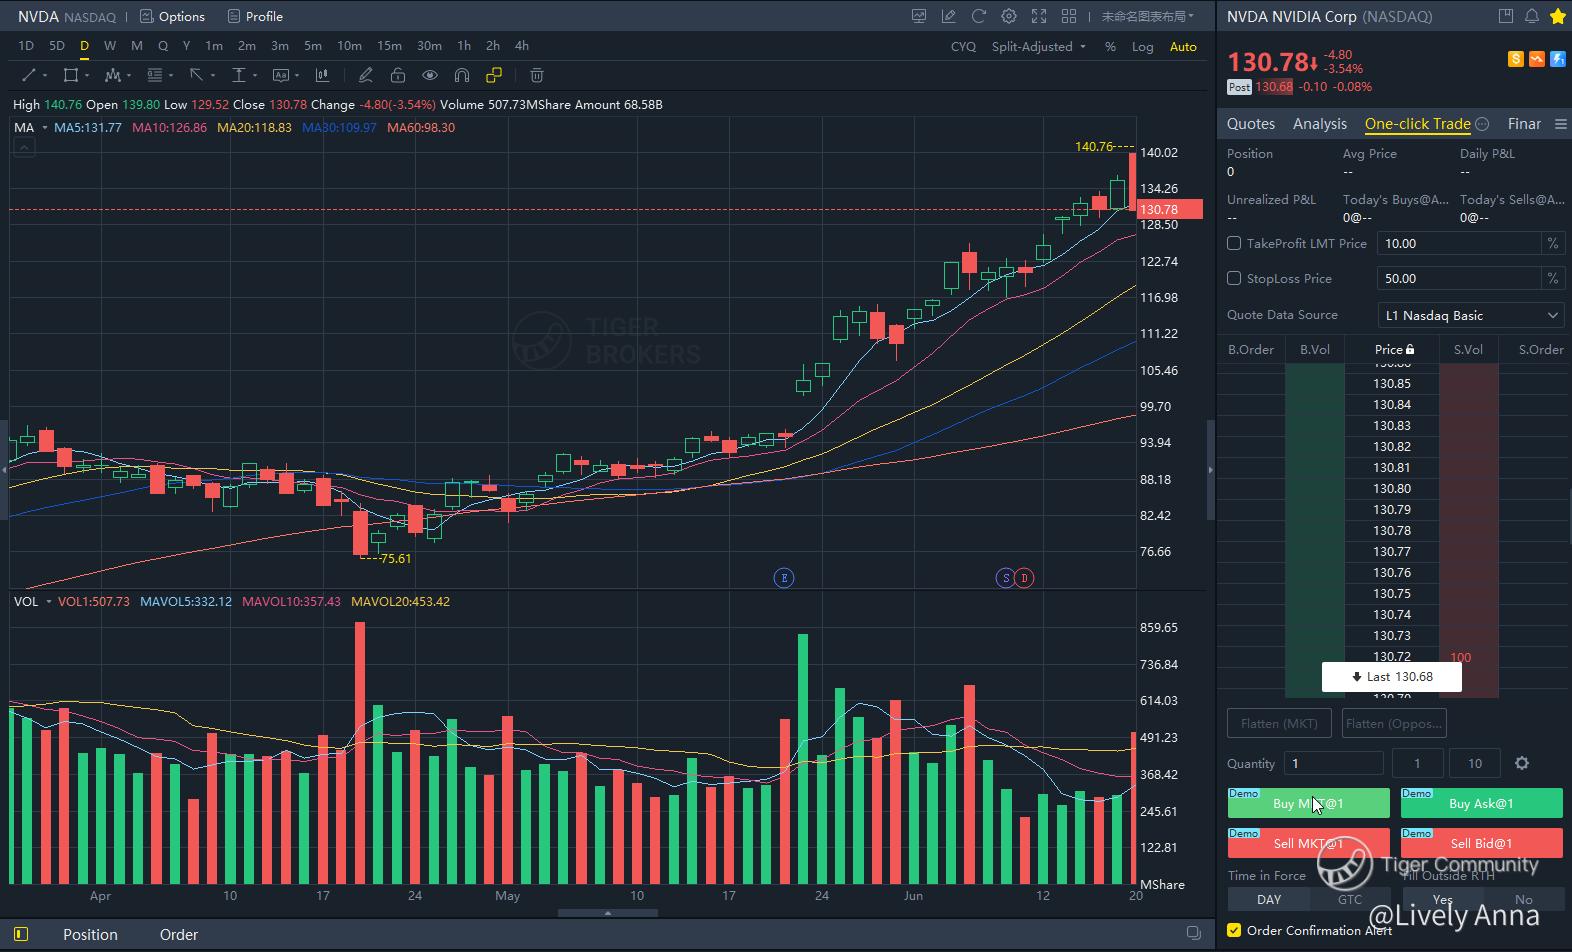
Task: Click the blue lightning badge
Action: (1558, 59)
